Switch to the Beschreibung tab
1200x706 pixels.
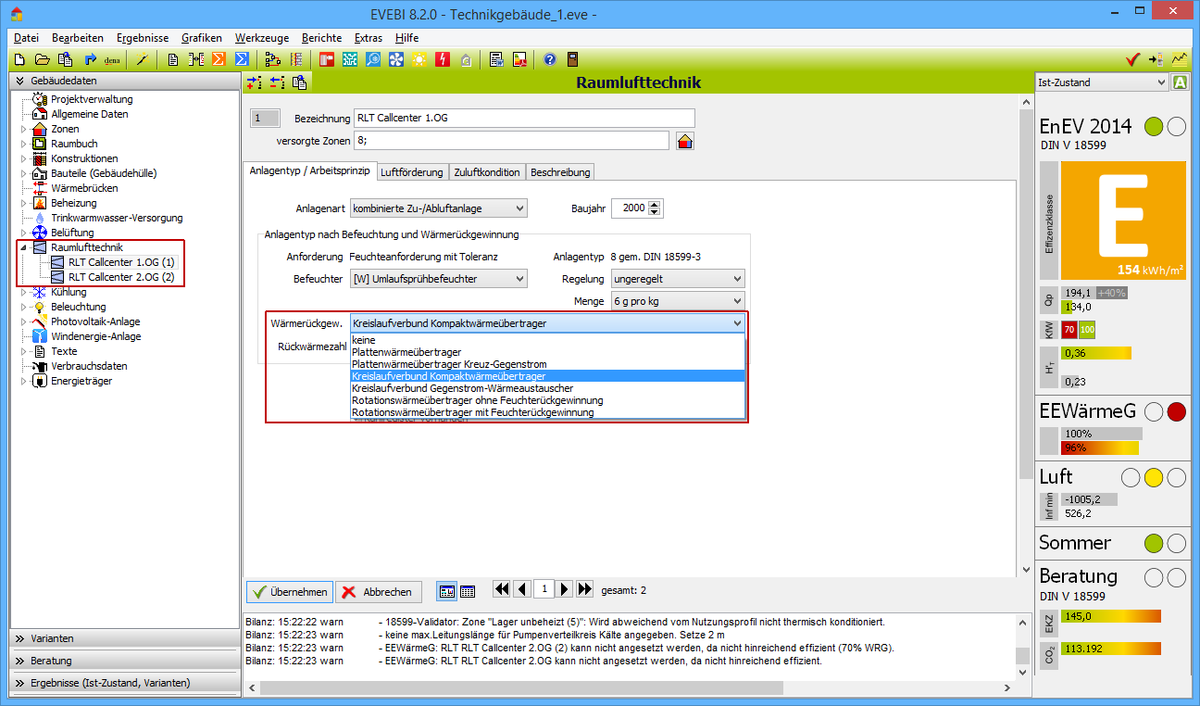coord(560,172)
